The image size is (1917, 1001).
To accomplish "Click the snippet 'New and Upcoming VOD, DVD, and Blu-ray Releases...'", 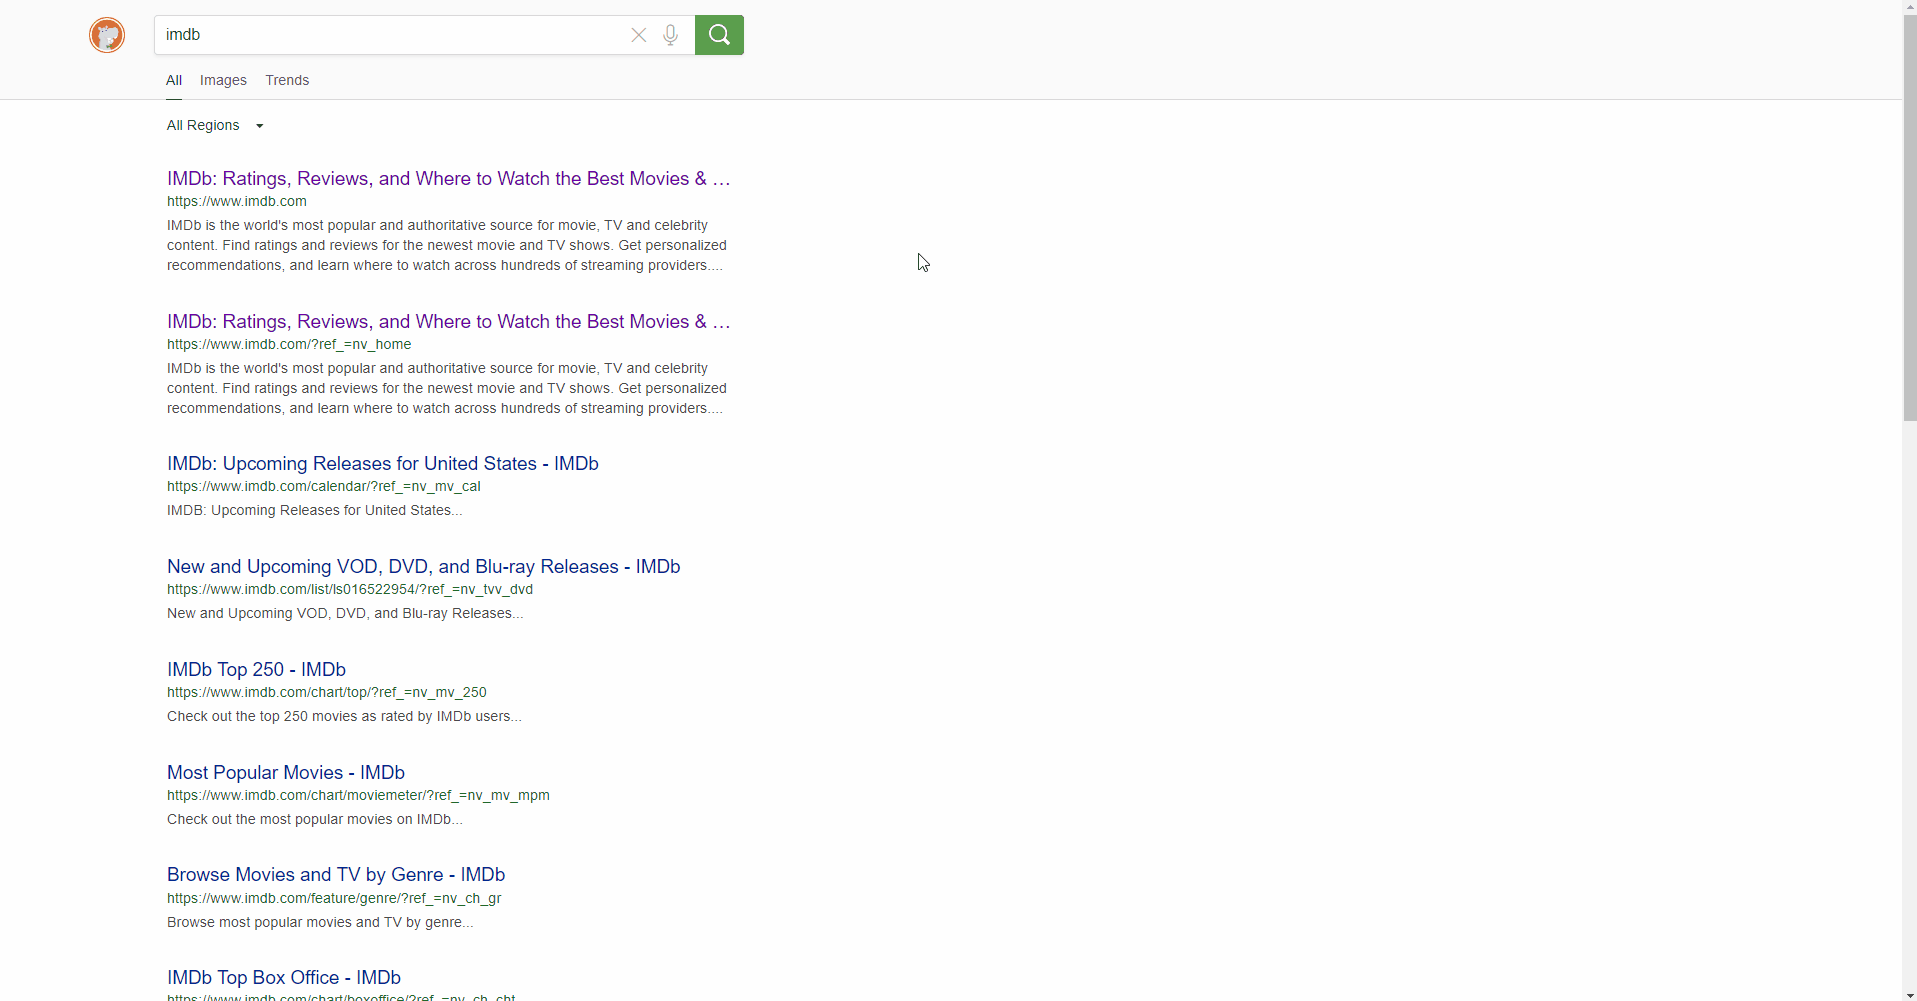I will (x=345, y=613).
